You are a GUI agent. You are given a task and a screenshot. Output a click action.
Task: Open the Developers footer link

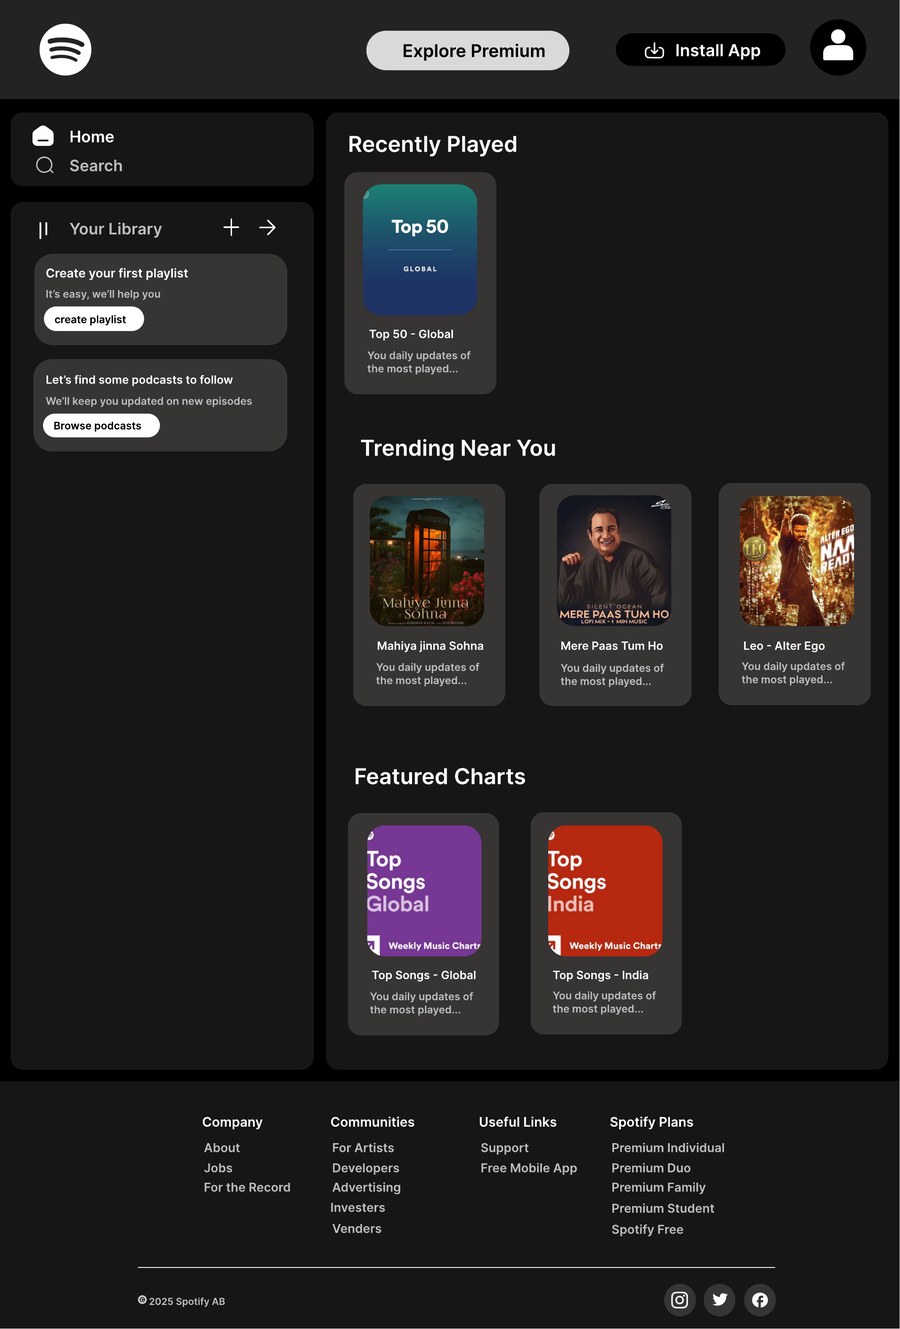366,1168
